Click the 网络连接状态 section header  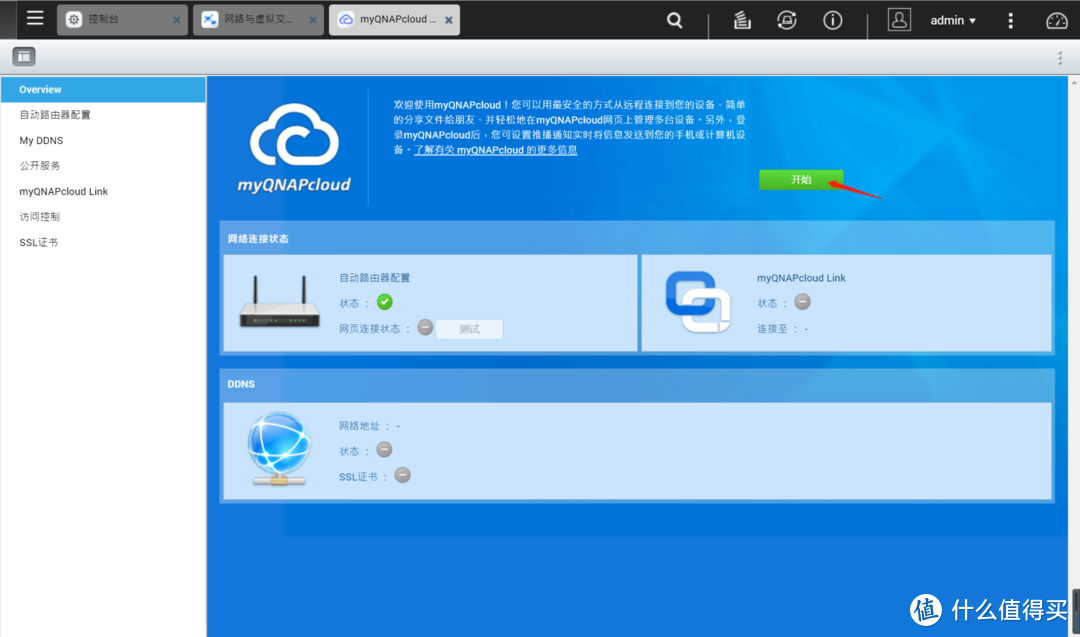coord(258,239)
